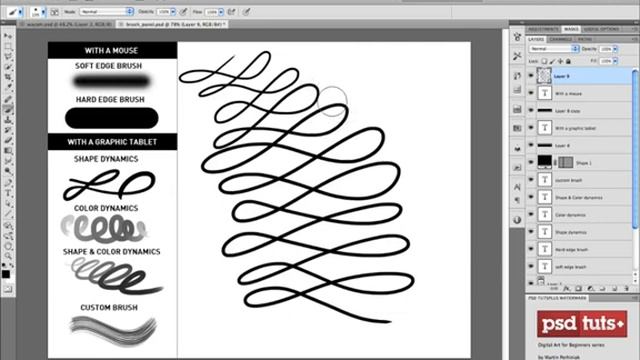Viewport: 640px width, 360px height.
Task: Open the Flow dropdown arrow
Action: 221,12
